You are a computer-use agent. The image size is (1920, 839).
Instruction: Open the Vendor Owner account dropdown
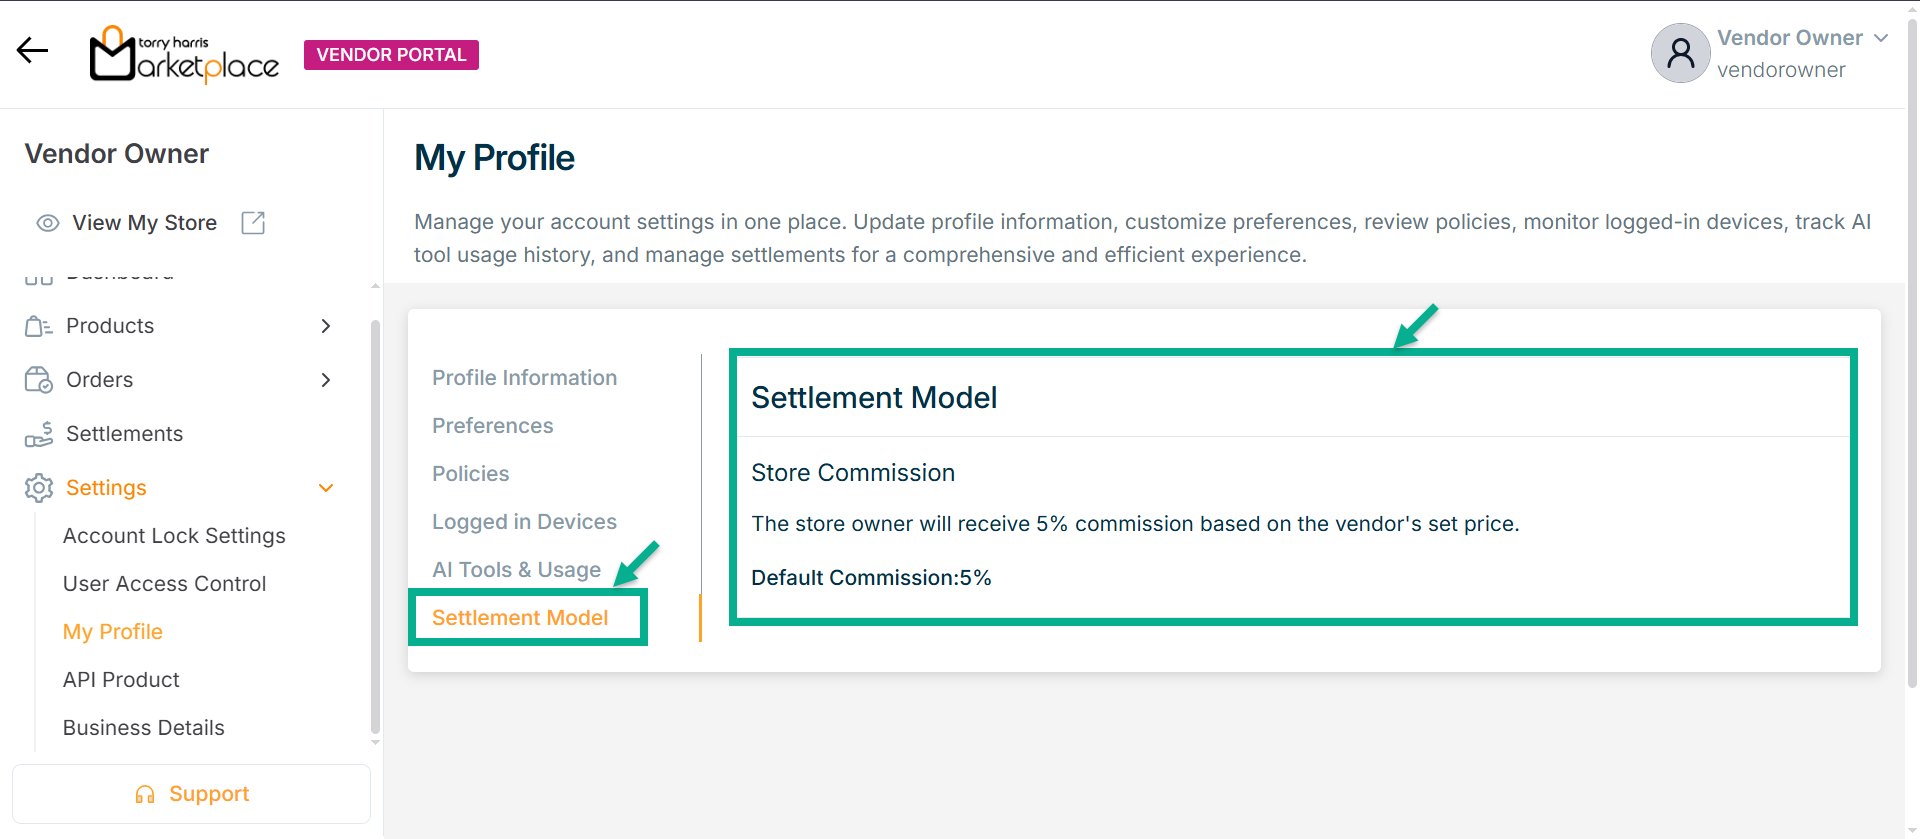(x=1880, y=38)
